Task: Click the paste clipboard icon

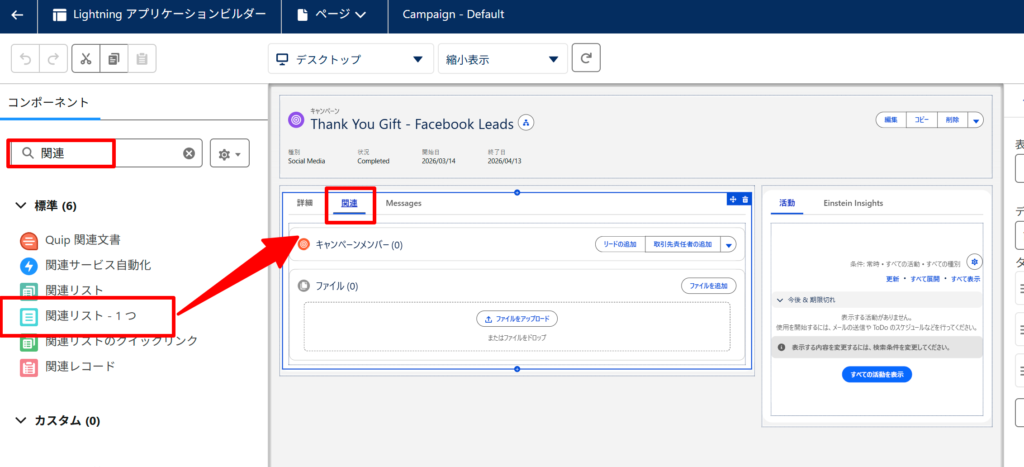Action: click(x=142, y=59)
